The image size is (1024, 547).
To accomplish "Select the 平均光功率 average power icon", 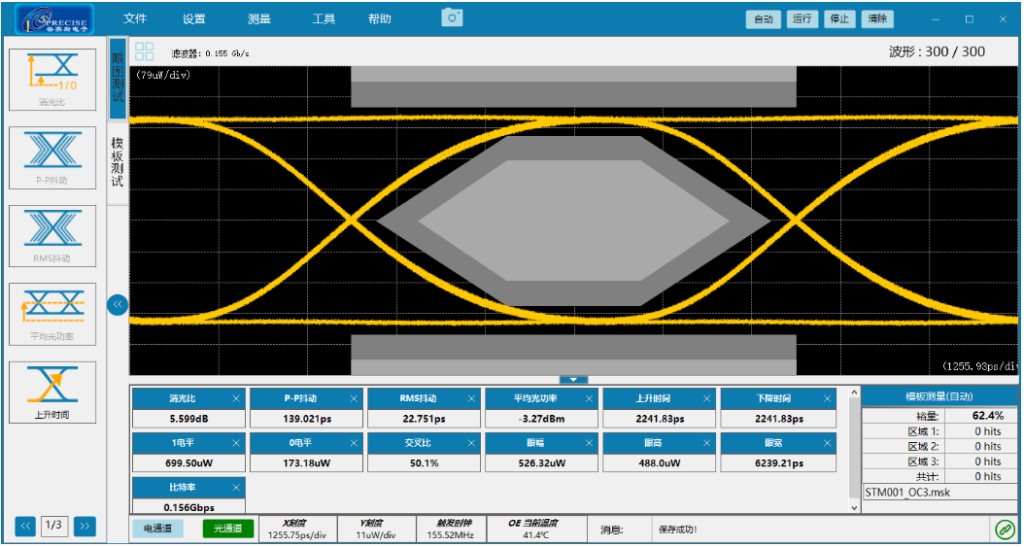I will 52,312.
